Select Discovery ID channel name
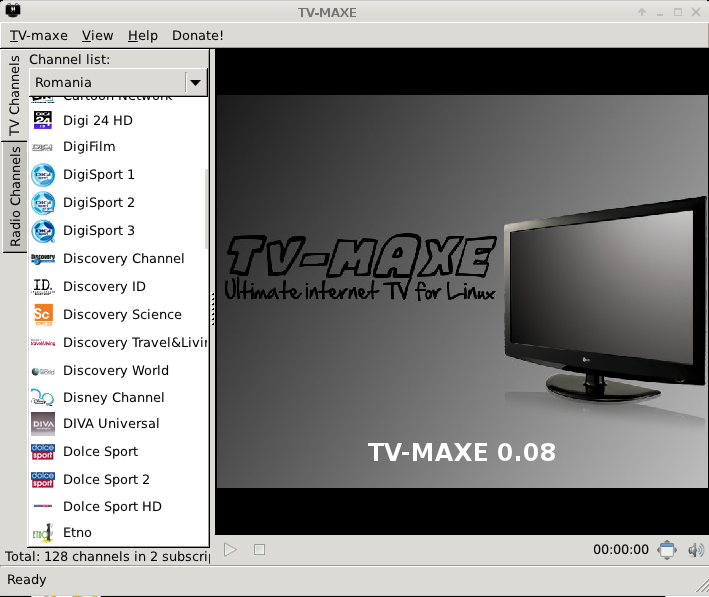Viewport: 709px width, 597px height. [104, 287]
